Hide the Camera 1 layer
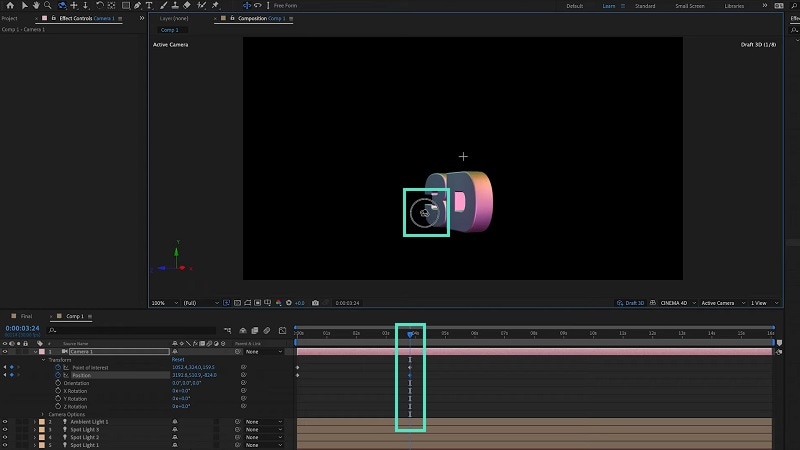This screenshot has height=450, width=800. [5, 352]
